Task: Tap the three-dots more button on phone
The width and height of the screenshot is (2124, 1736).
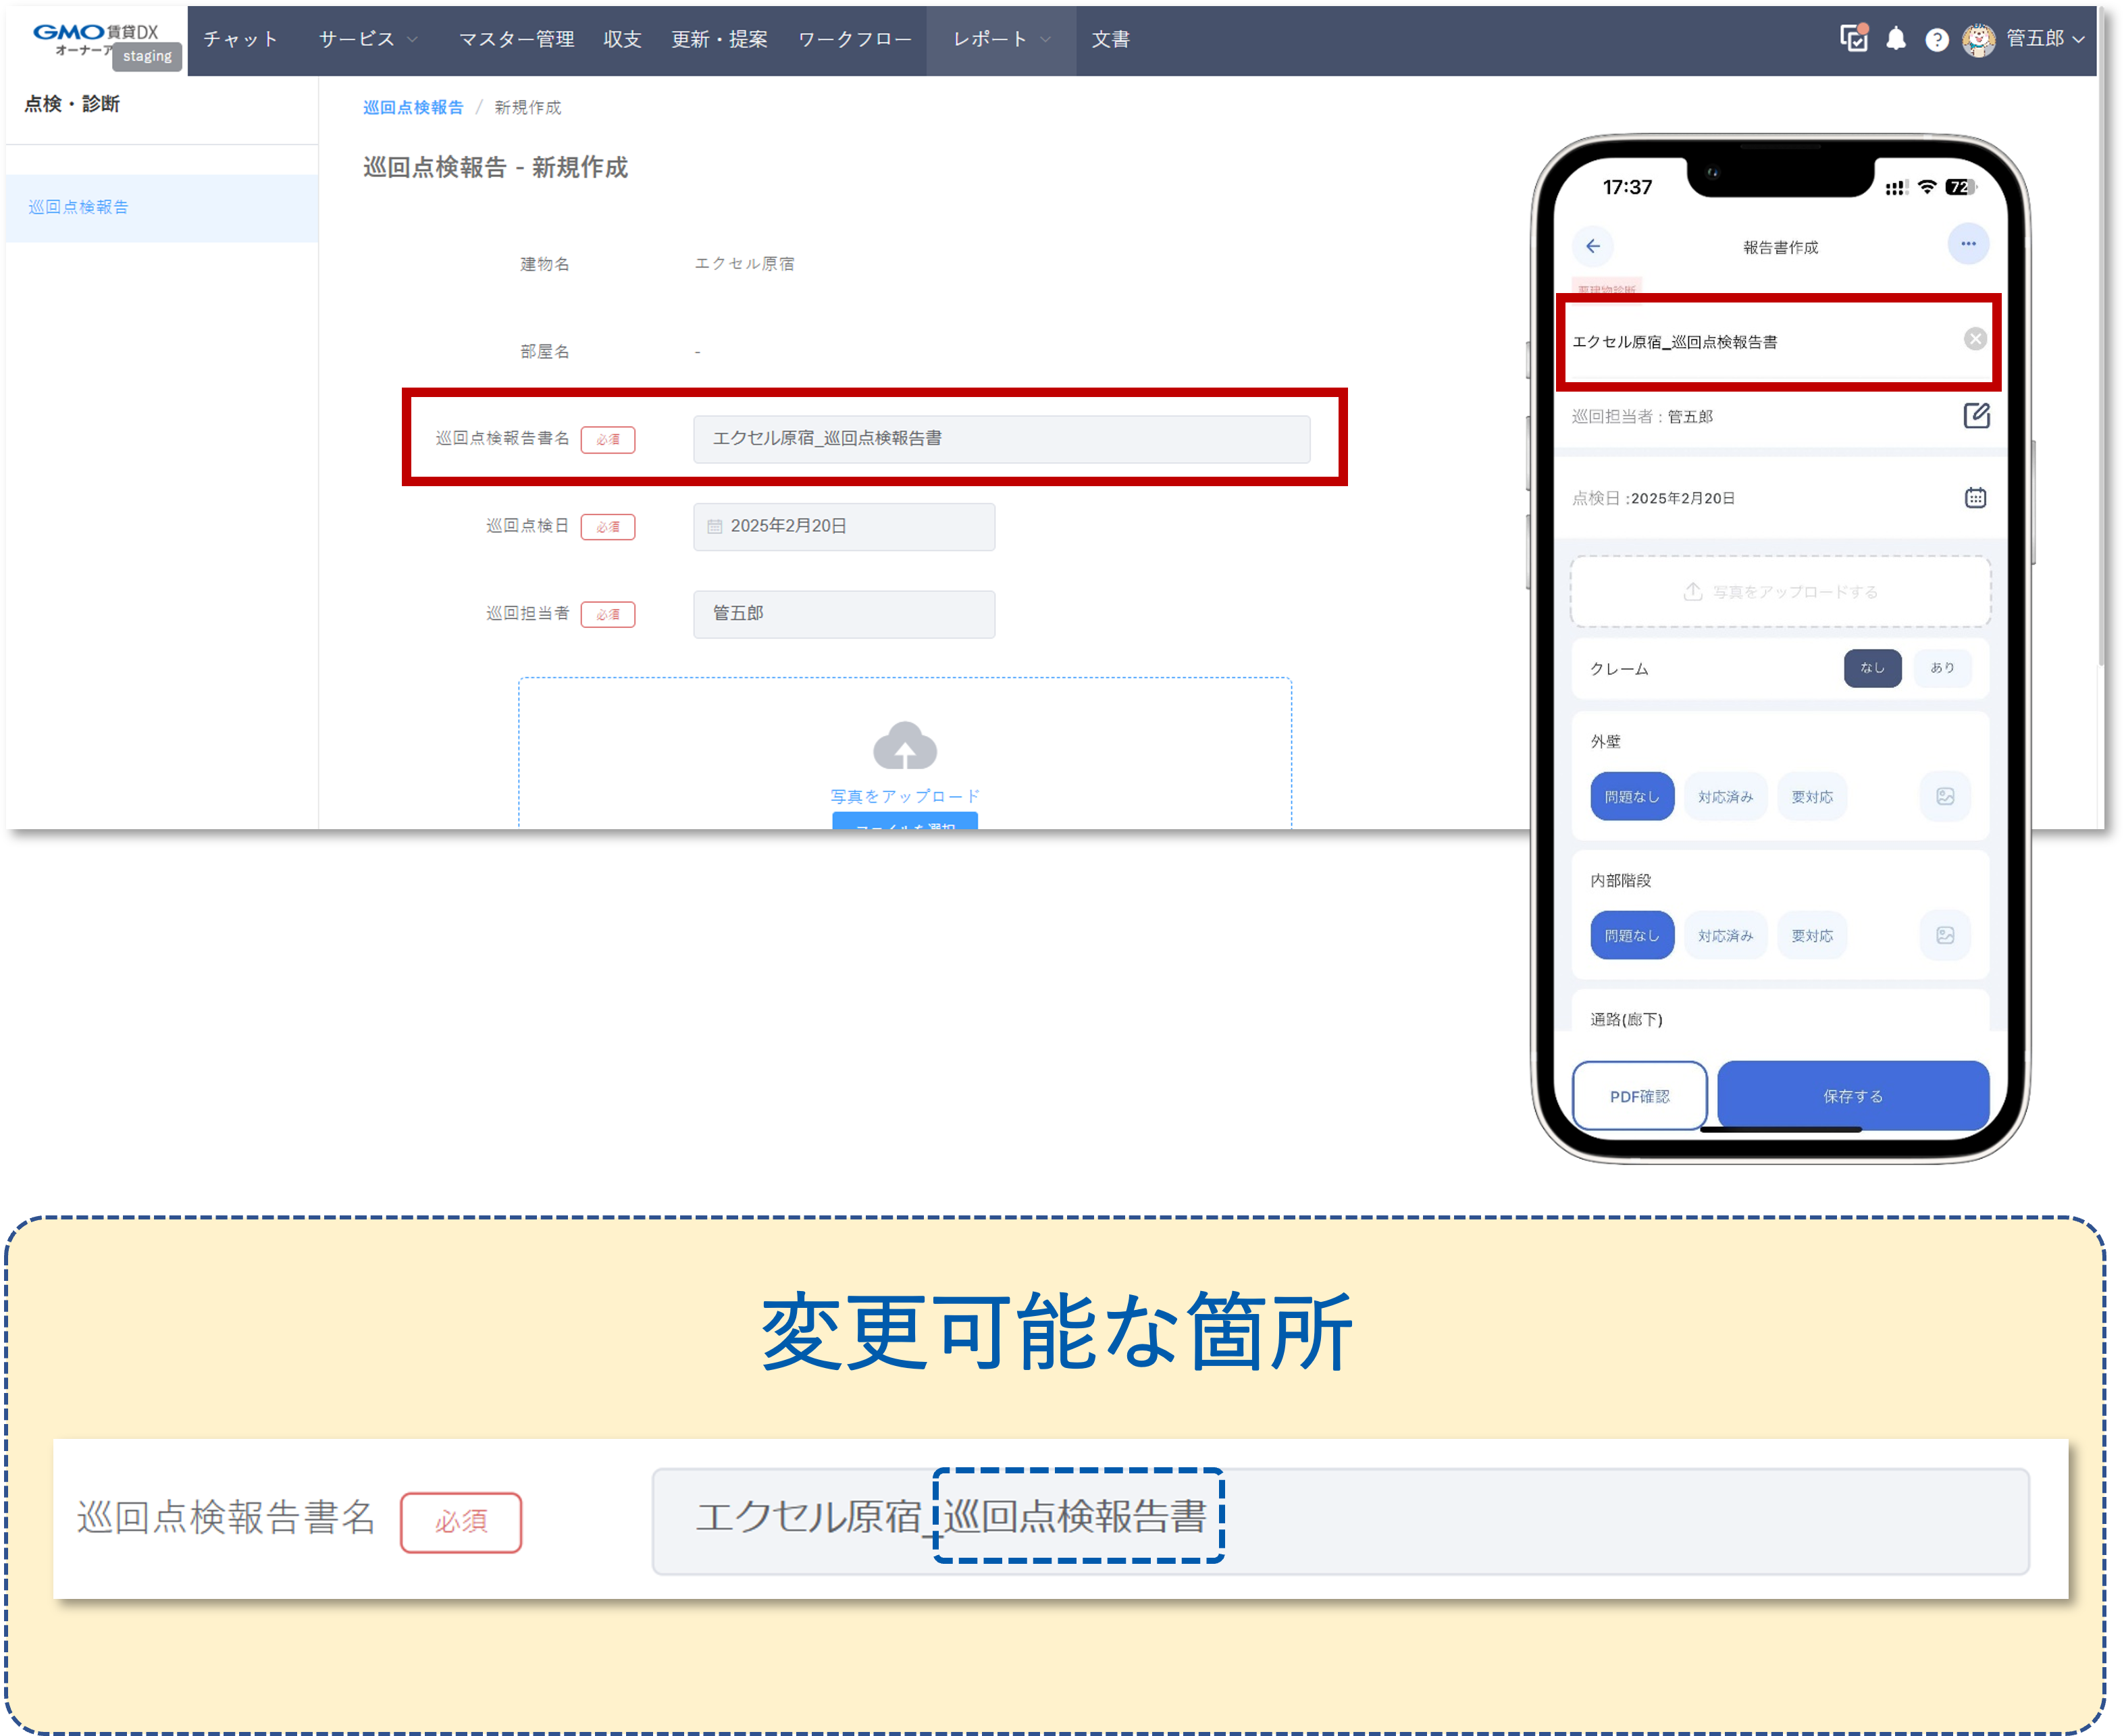Action: click(1967, 244)
